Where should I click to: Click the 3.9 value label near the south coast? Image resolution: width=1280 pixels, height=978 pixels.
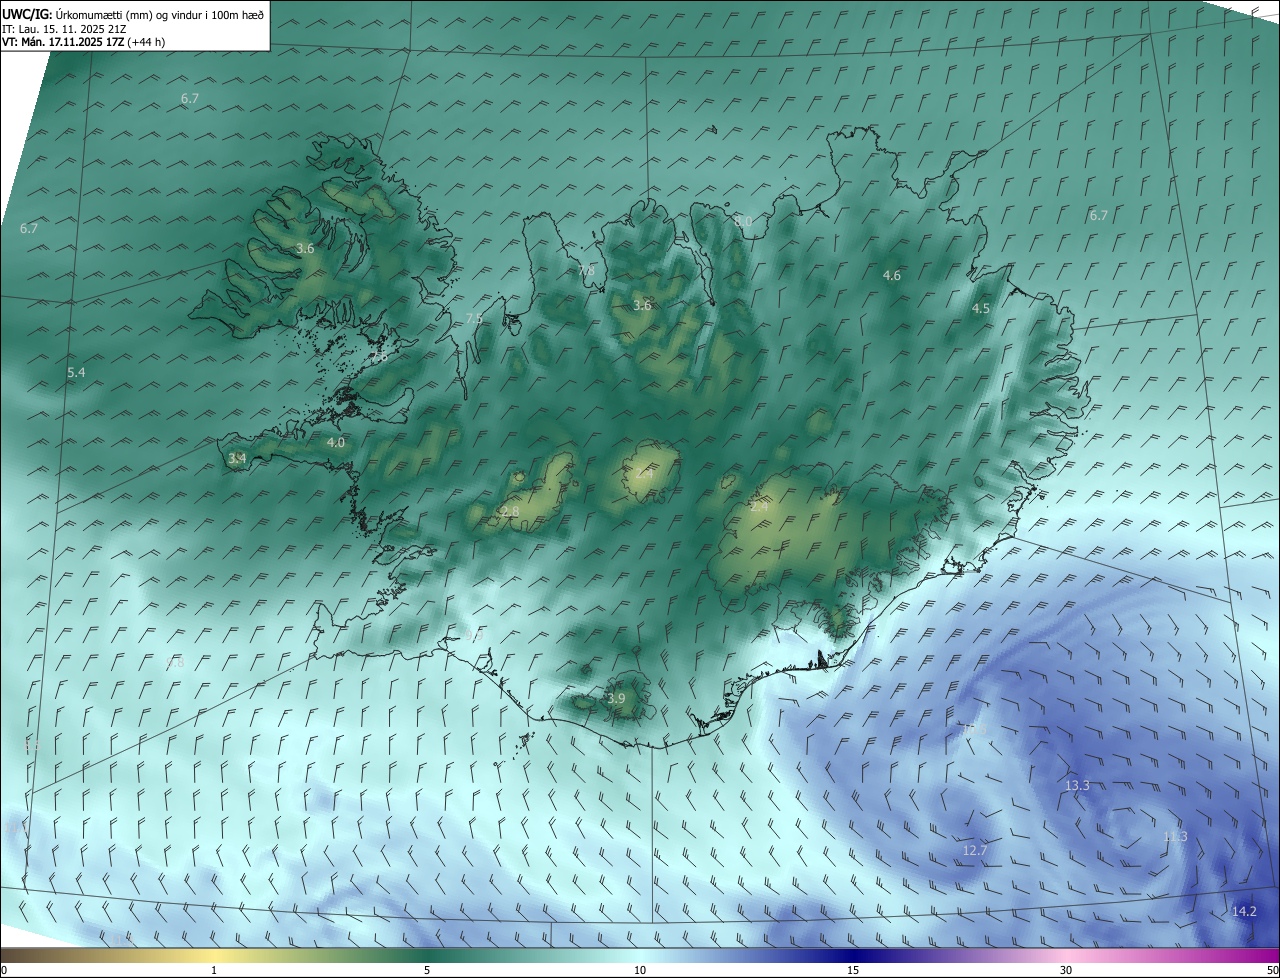(616, 698)
